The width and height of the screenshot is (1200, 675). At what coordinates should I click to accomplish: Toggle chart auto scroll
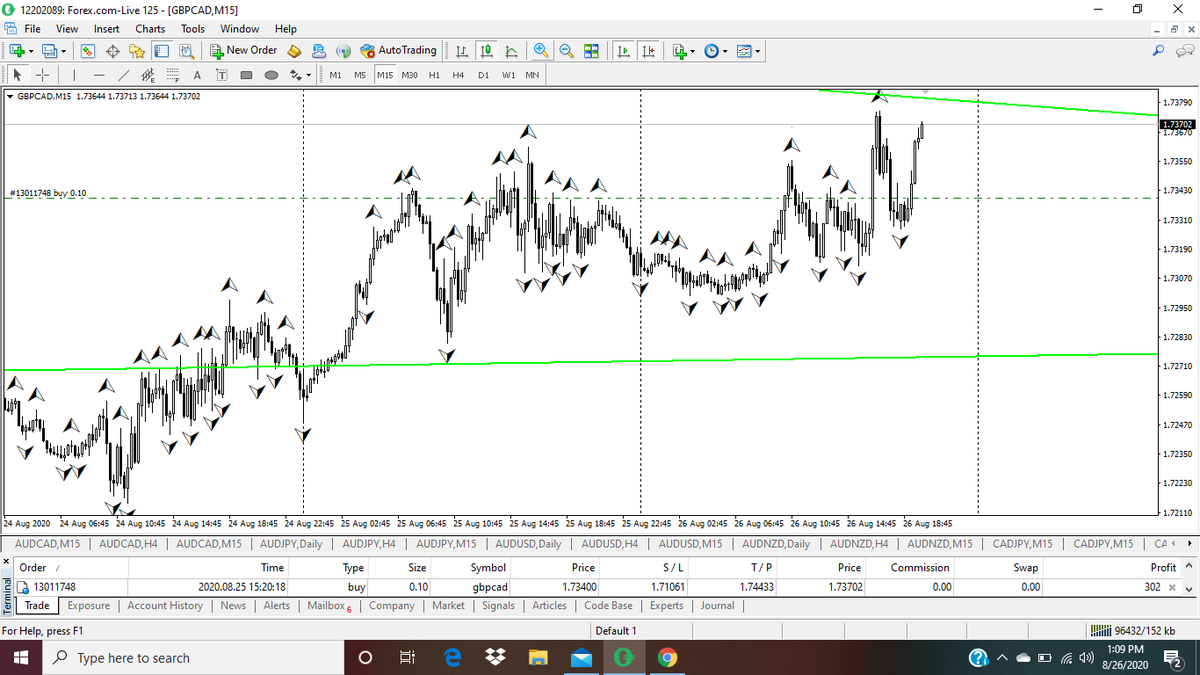pos(623,50)
